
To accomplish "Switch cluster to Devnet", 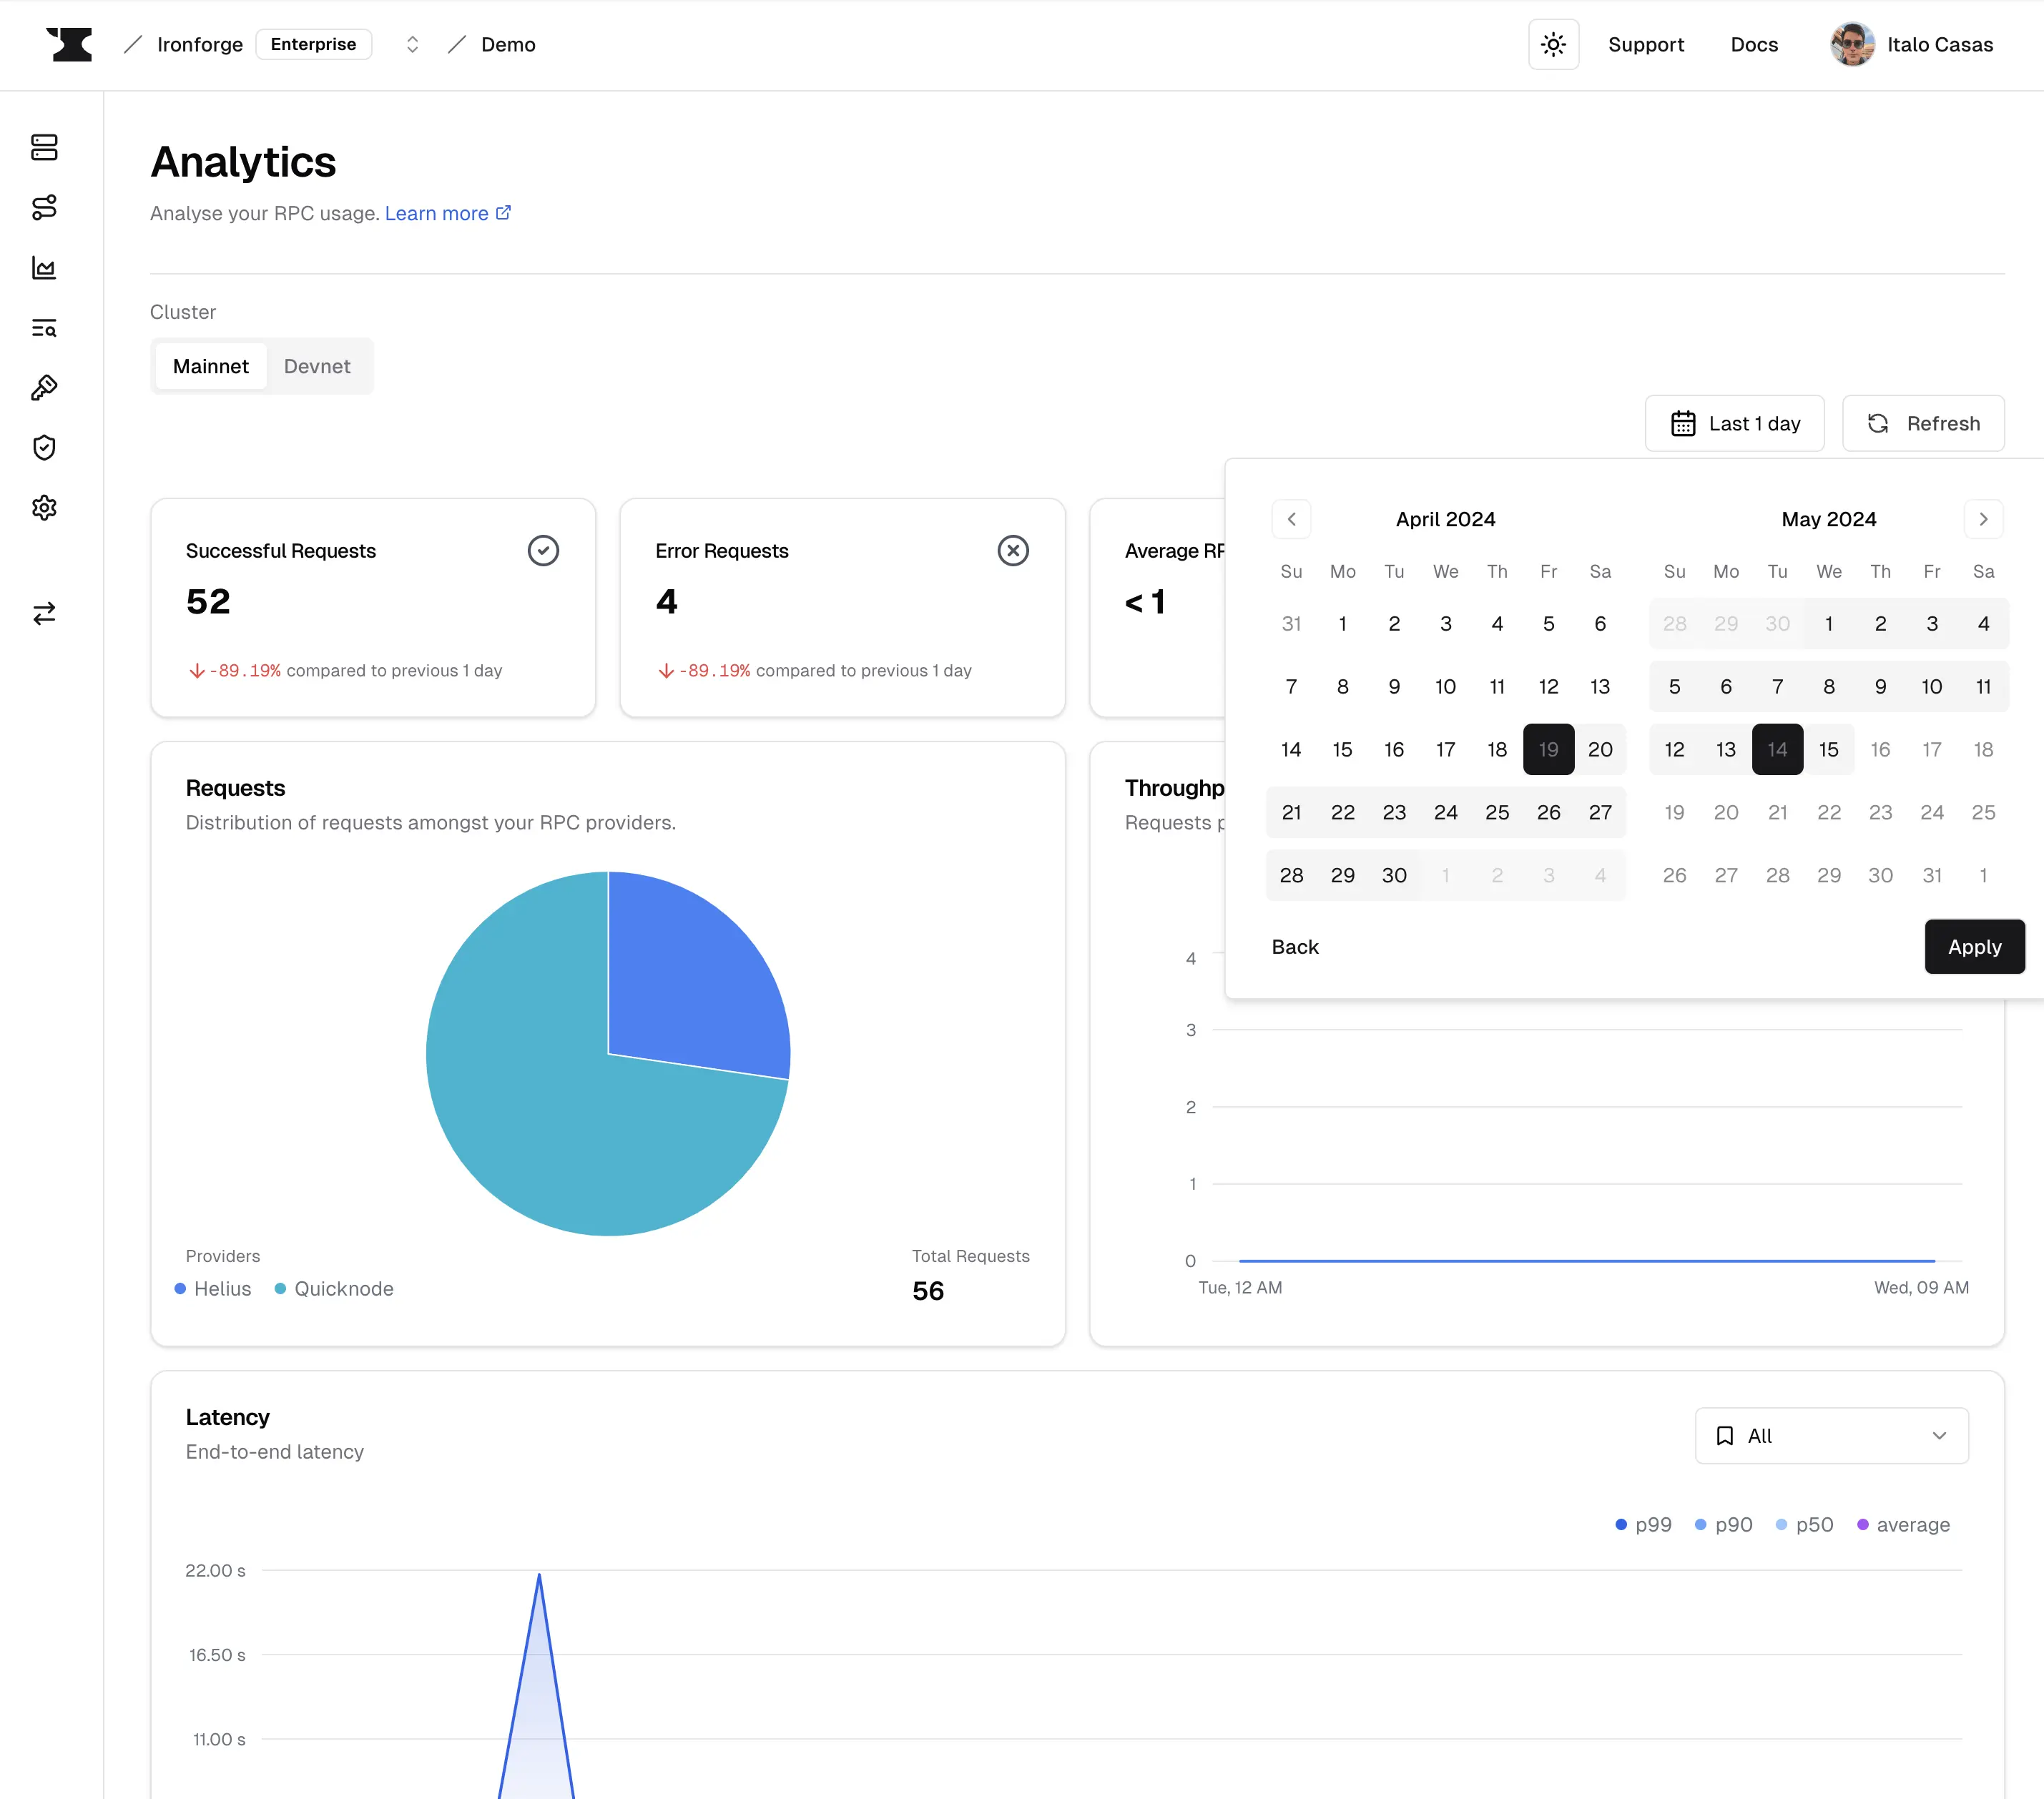I will [318, 366].
